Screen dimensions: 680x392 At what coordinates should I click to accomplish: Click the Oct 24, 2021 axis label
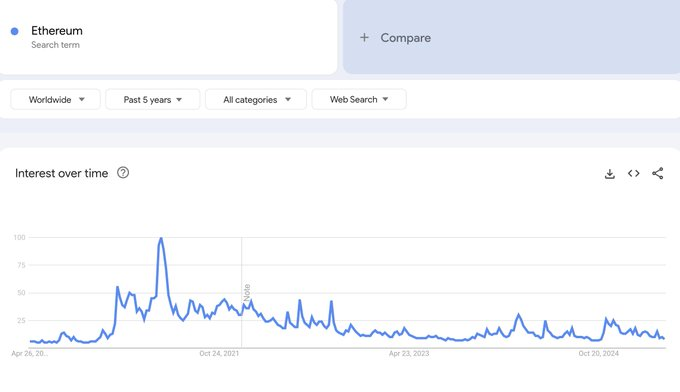point(219,353)
